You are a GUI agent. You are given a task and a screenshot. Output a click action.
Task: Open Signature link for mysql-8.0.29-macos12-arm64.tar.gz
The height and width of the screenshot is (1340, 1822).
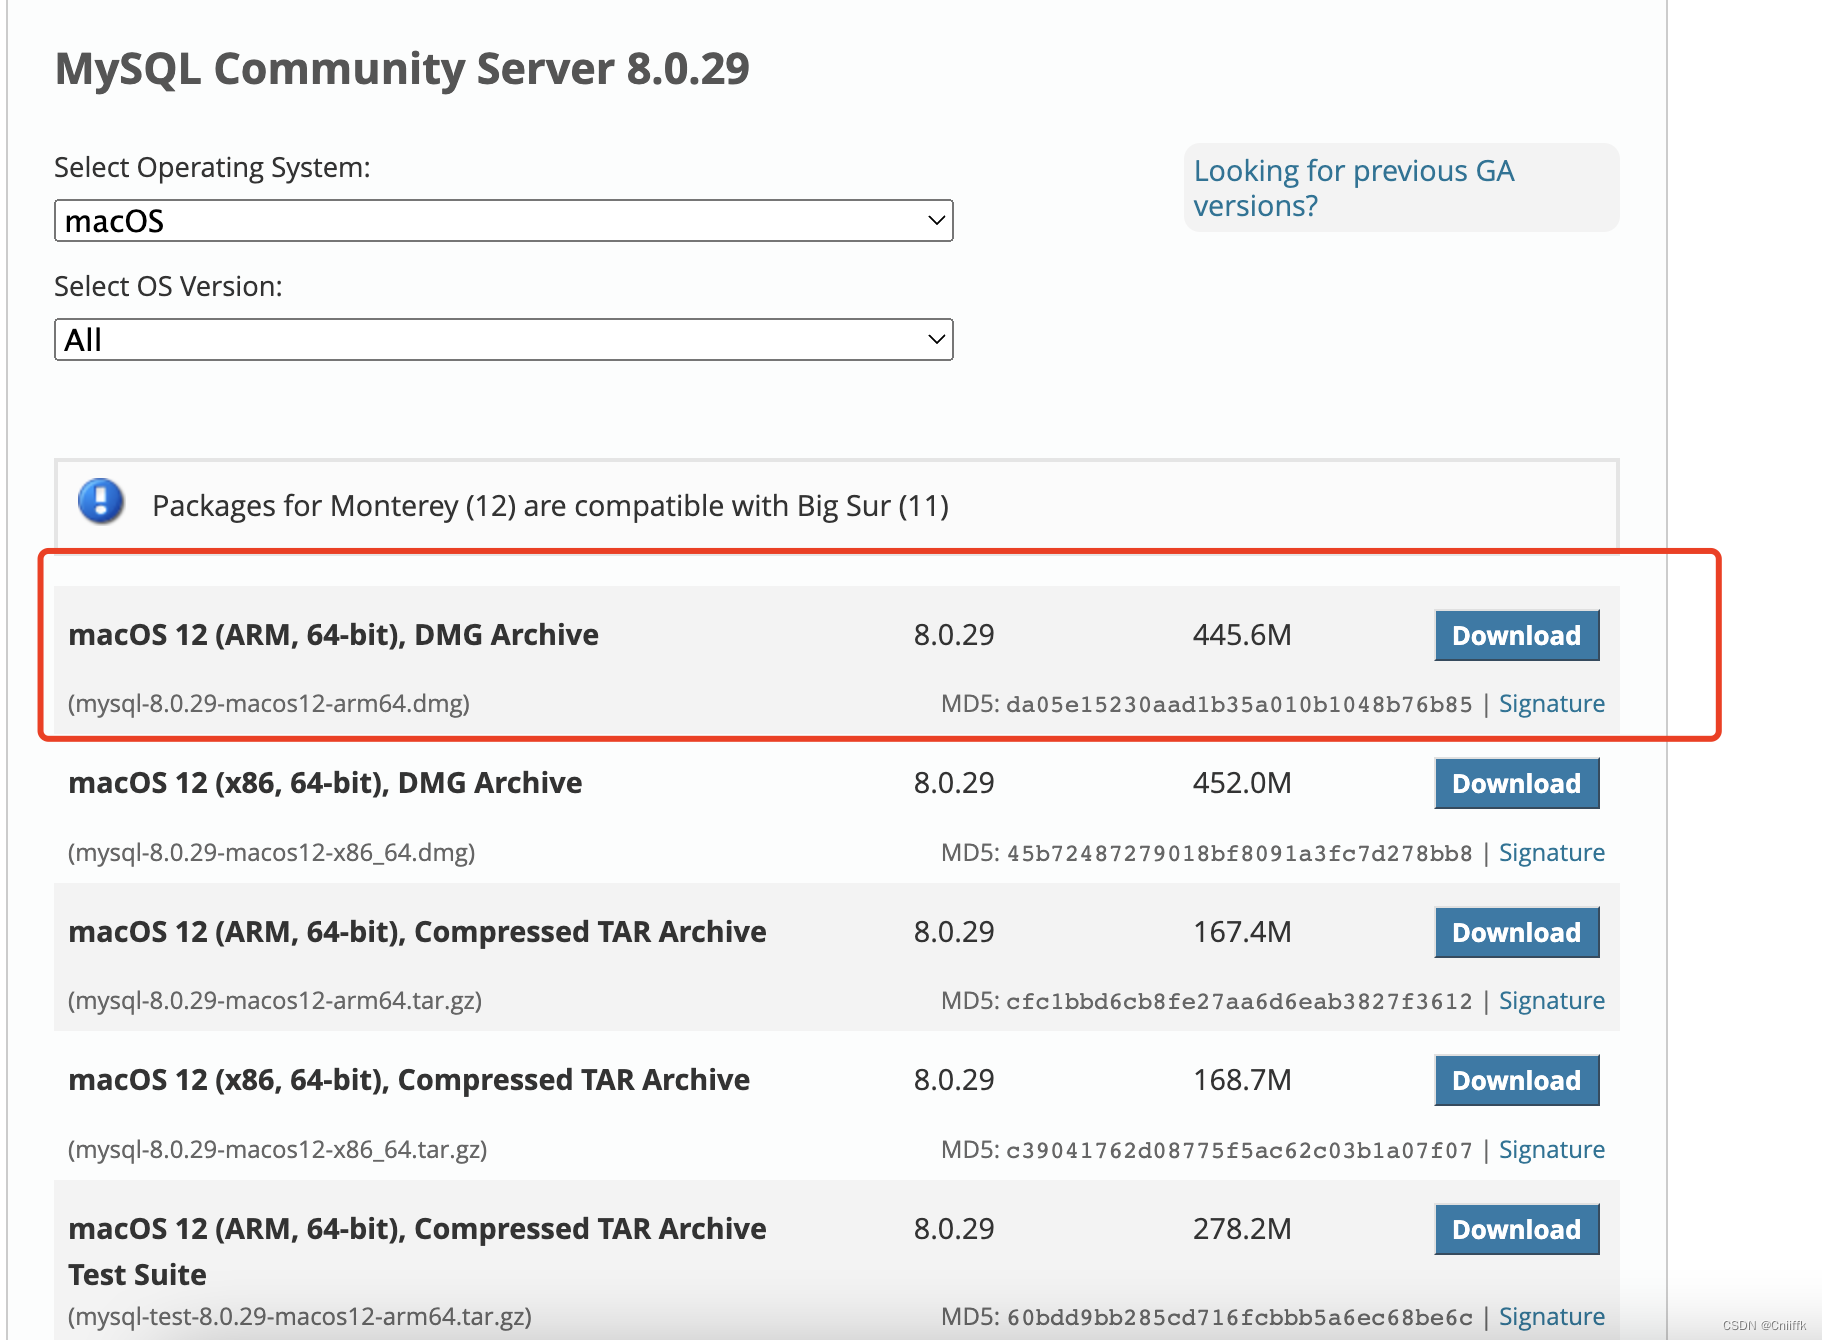coord(1551,1000)
